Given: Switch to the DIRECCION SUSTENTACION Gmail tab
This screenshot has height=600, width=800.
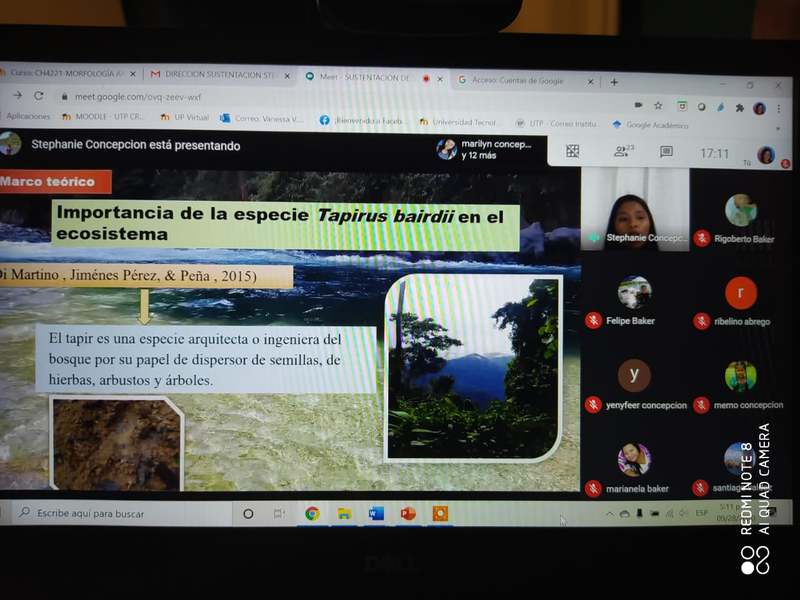Looking at the screenshot, I should pyautogui.click(x=220, y=75).
